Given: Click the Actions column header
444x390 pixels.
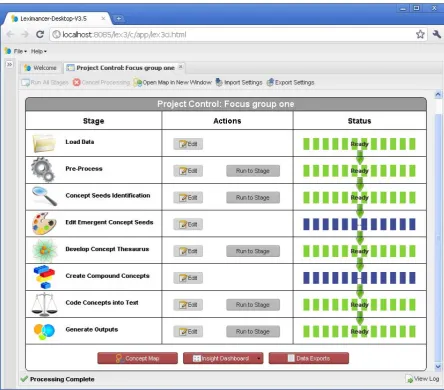Looking at the screenshot, I should tap(227, 121).
